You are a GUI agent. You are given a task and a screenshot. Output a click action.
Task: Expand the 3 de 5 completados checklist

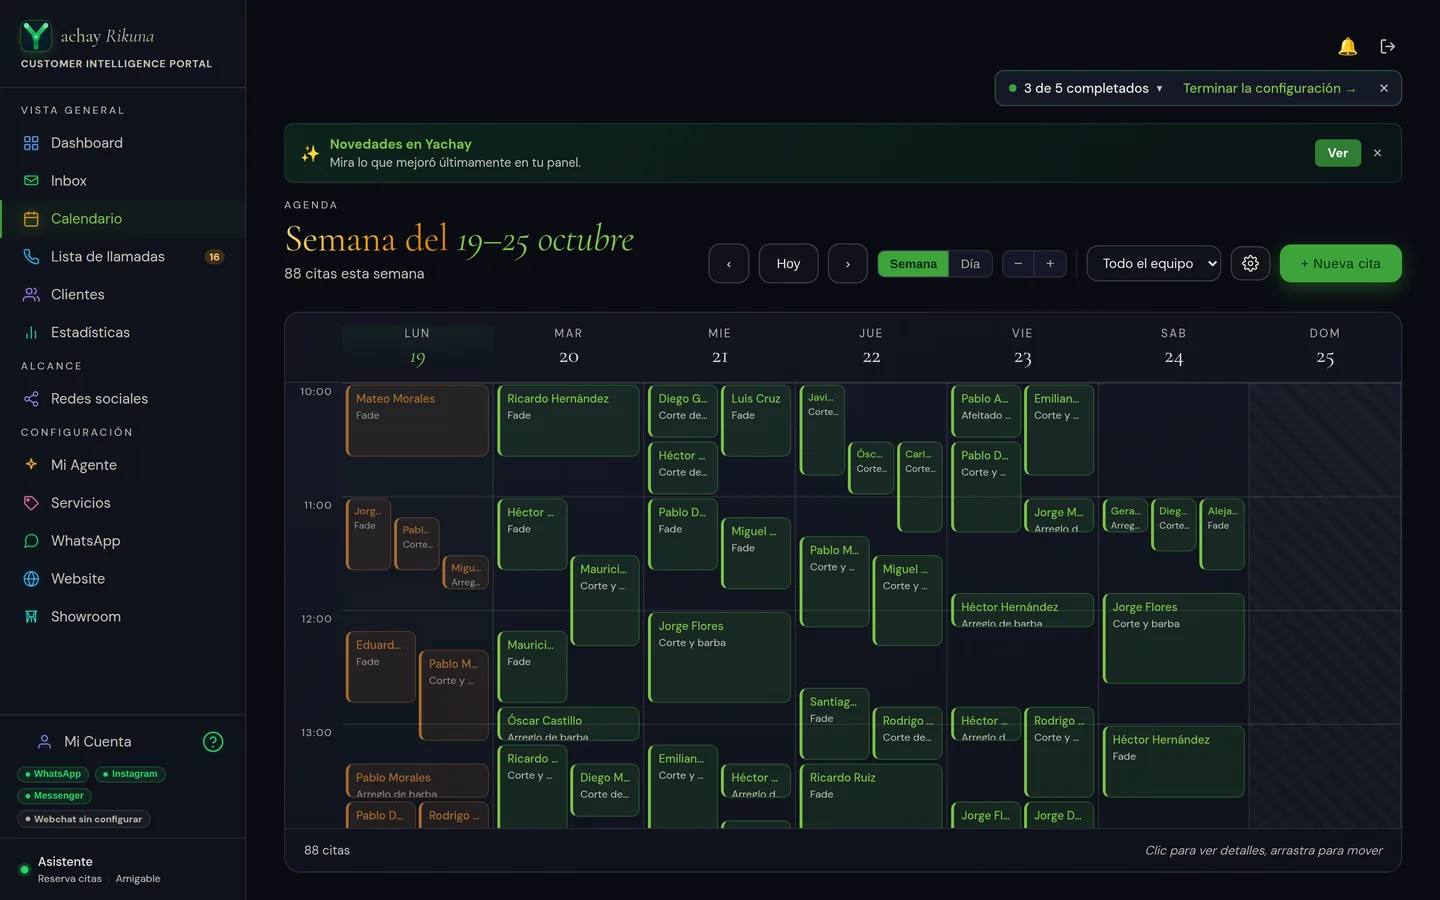1086,88
